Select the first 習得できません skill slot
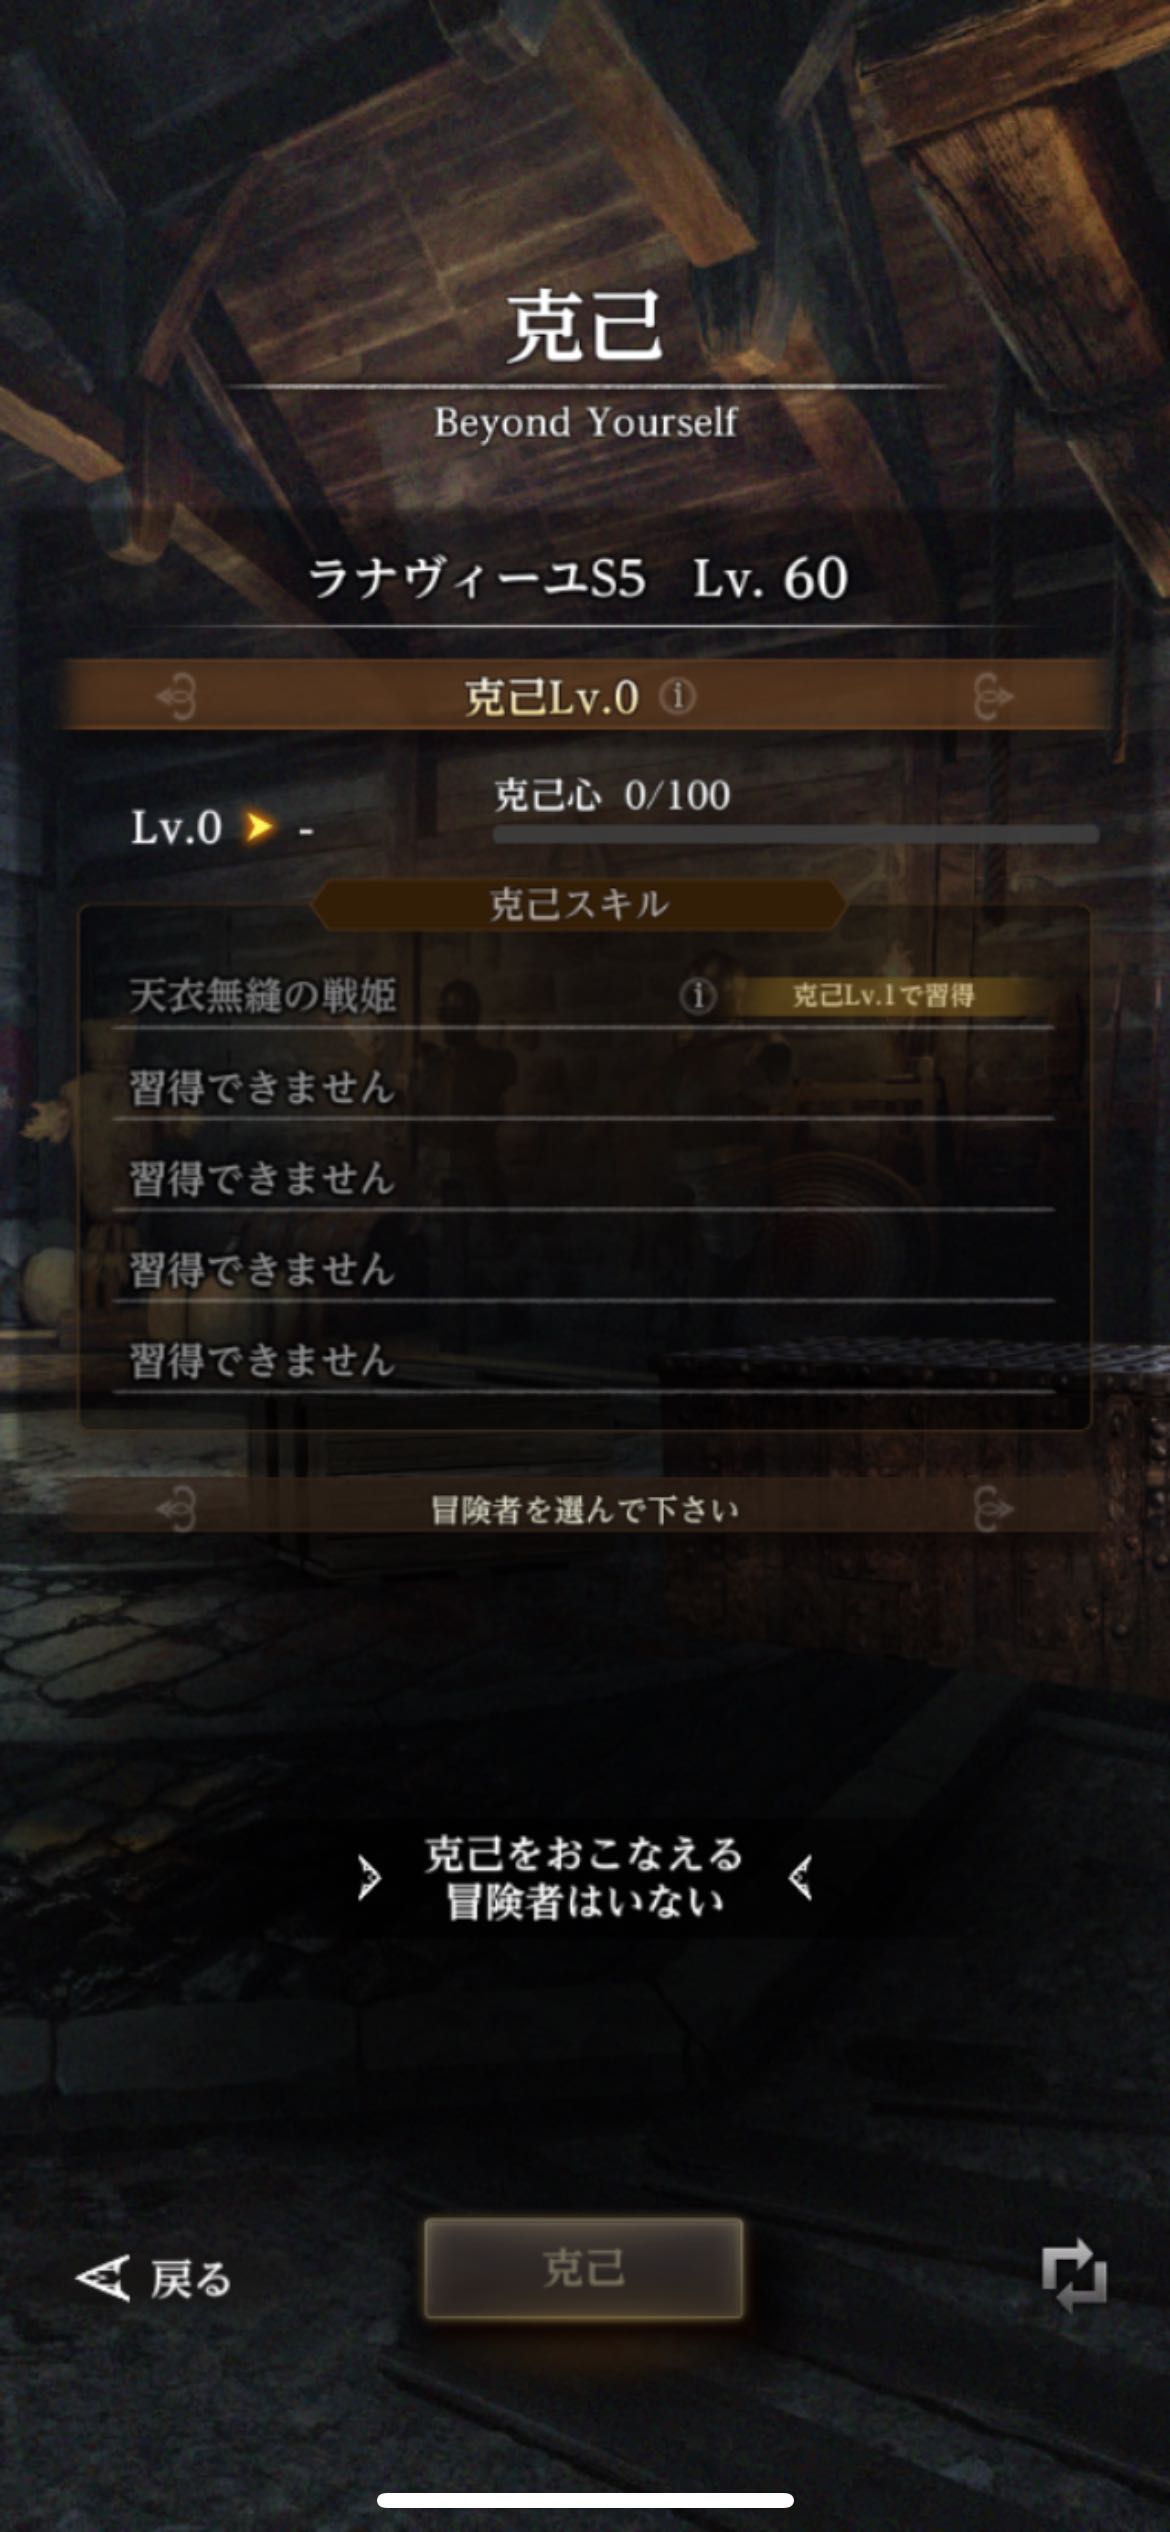The image size is (1170, 2532). click(x=584, y=1087)
